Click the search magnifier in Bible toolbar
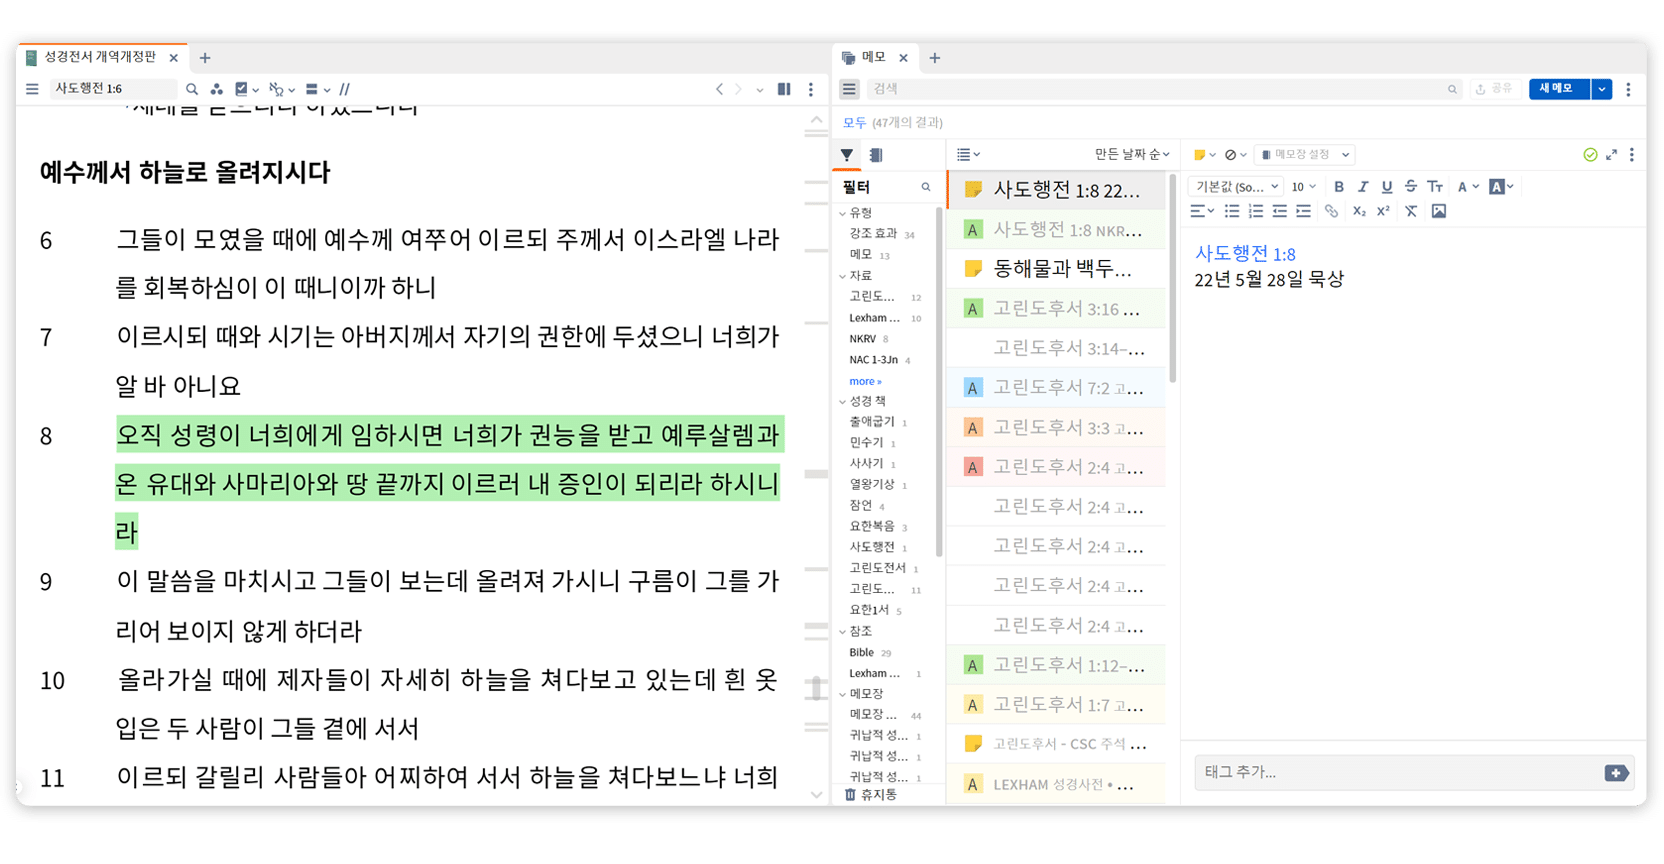 [192, 89]
